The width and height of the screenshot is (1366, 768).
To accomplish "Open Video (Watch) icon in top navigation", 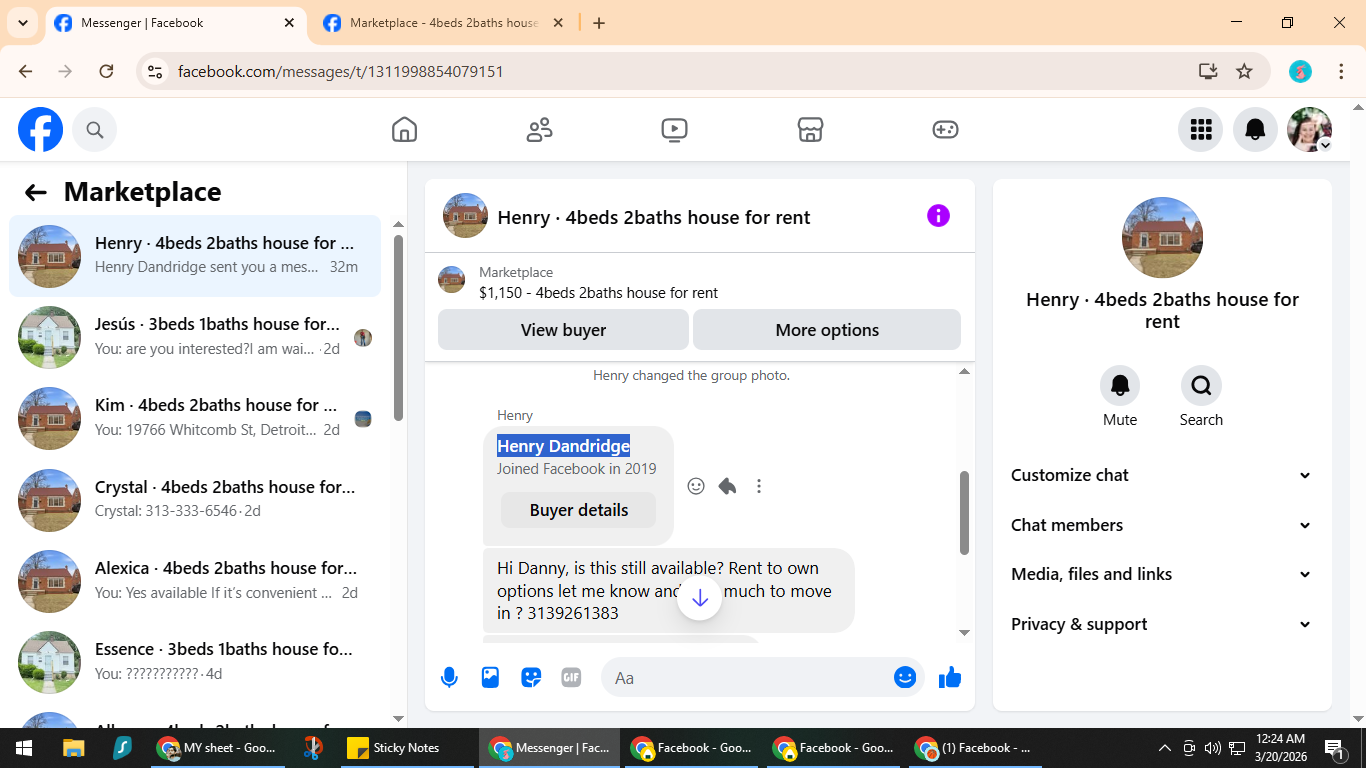I will coord(674,130).
